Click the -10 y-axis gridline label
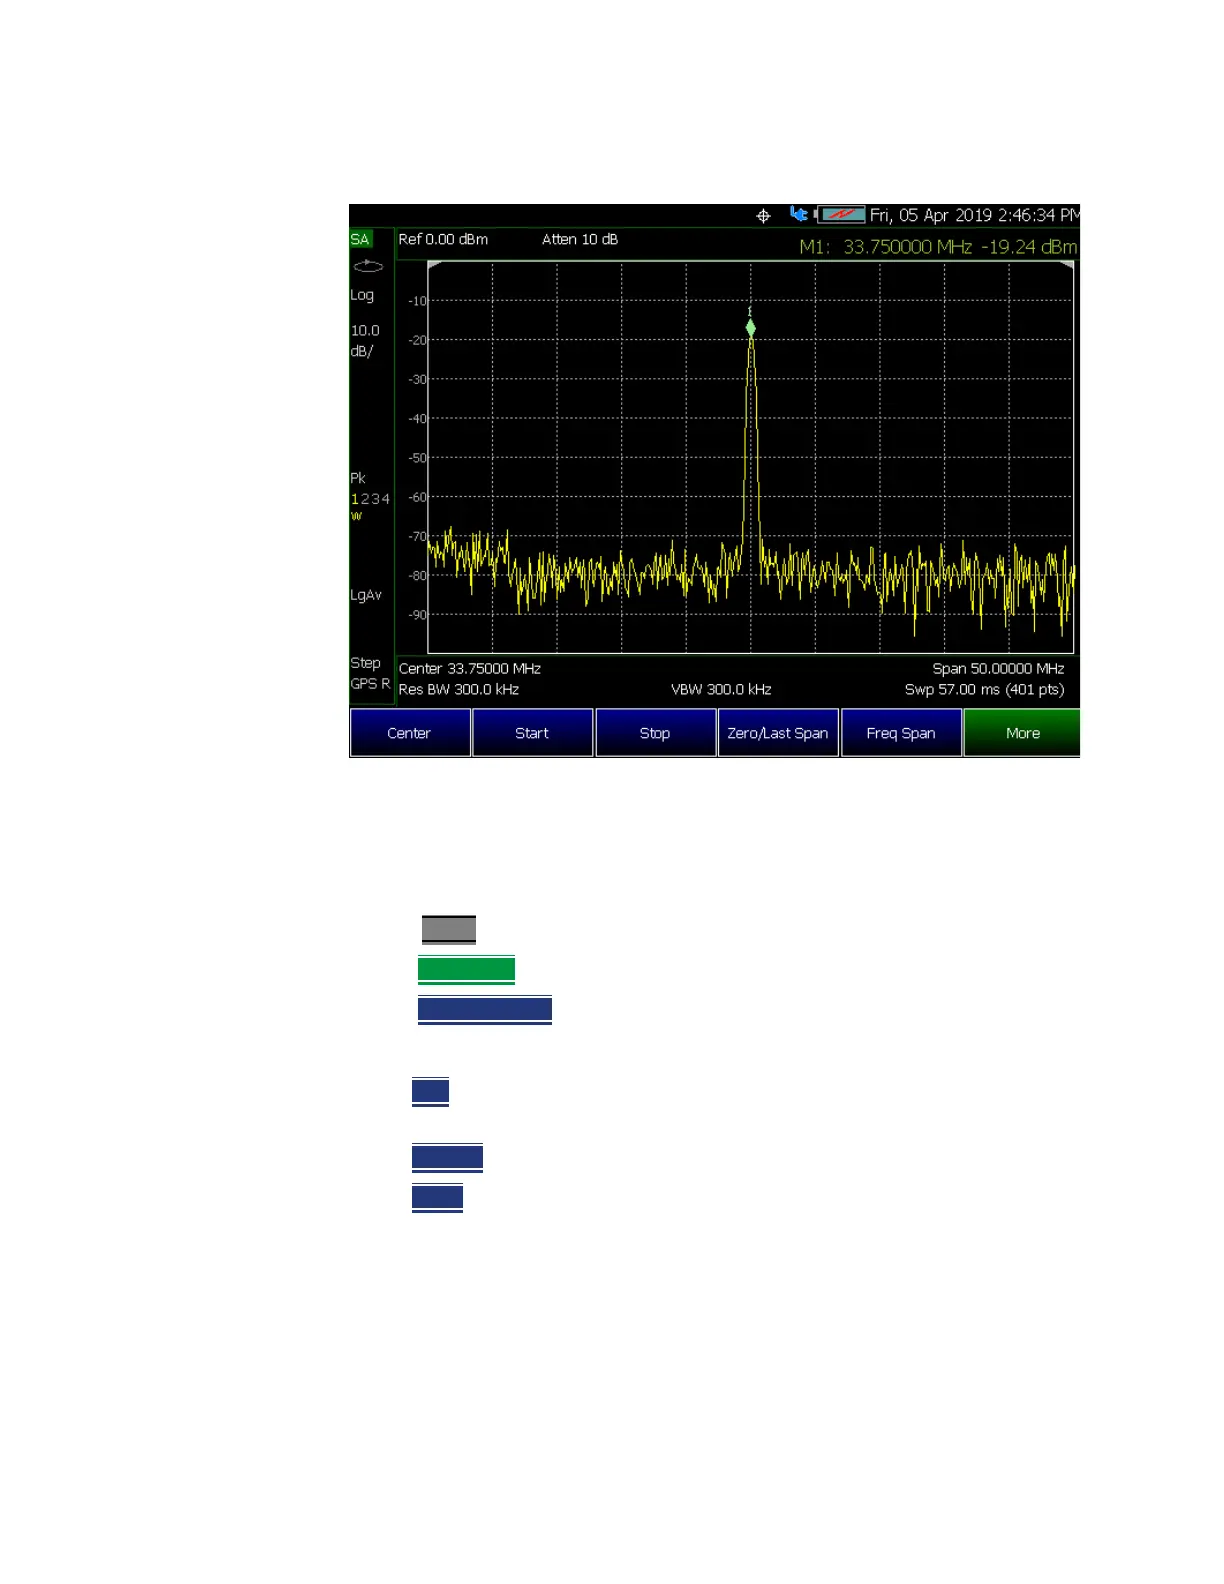The image size is (1224, 1584). [x=417, y=301]
